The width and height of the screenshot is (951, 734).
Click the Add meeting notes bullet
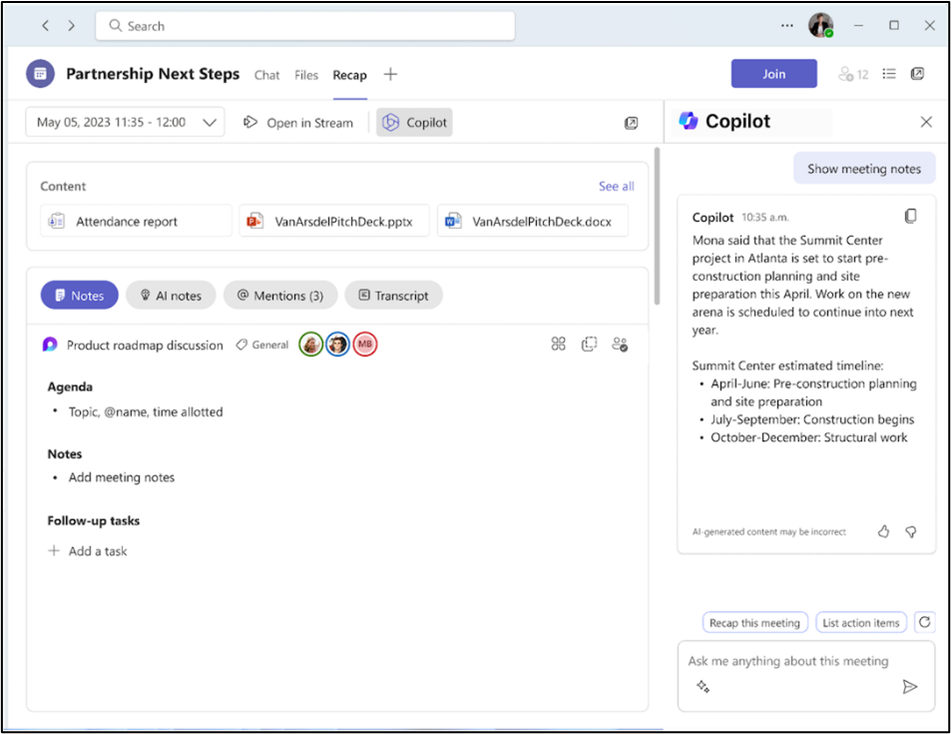tap(121, 477)
